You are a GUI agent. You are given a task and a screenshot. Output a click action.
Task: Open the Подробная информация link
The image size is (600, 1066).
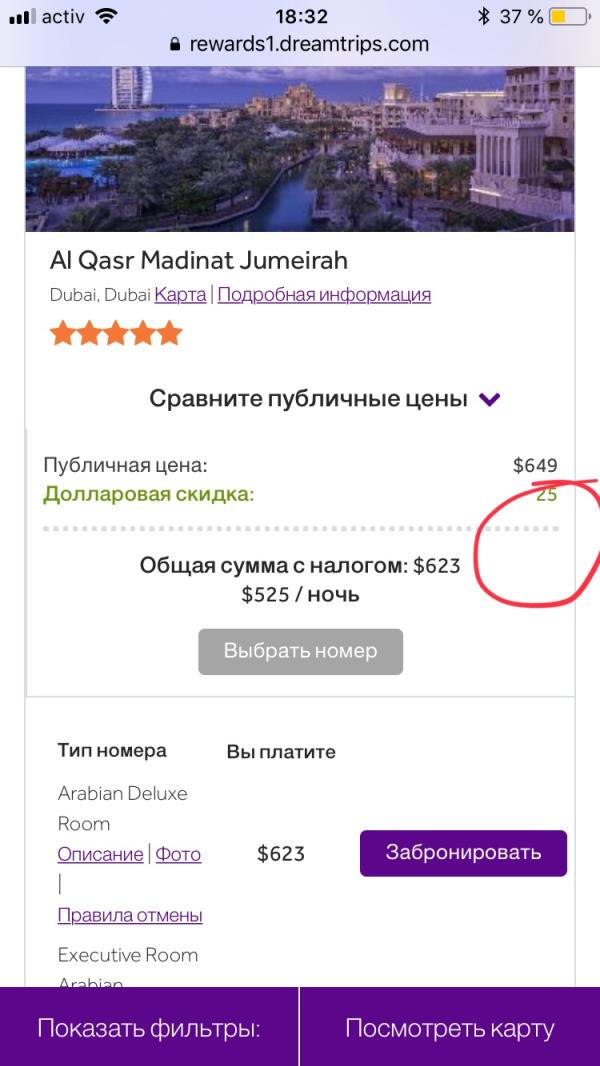[324, 295]
